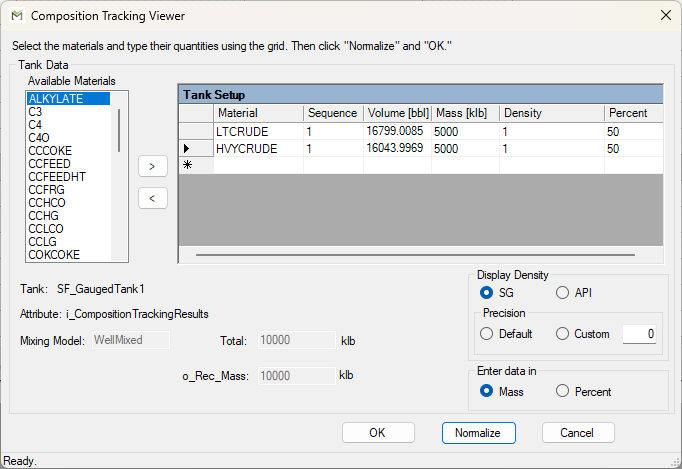Click the materials list vertical scrollbar
682x469 pixels.
(119, 130)
